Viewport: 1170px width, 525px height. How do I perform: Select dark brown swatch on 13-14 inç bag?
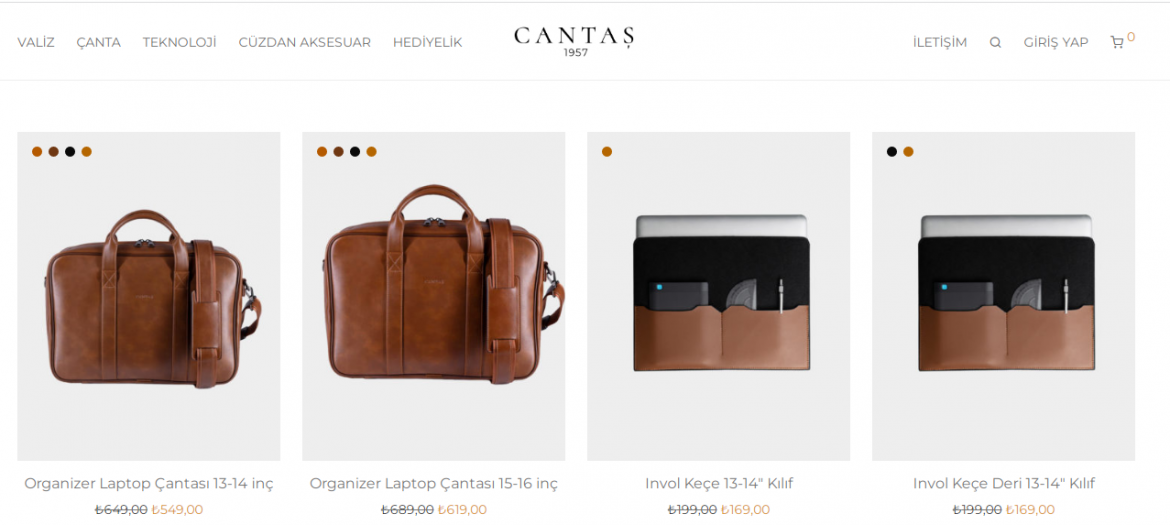pos(54,151)
